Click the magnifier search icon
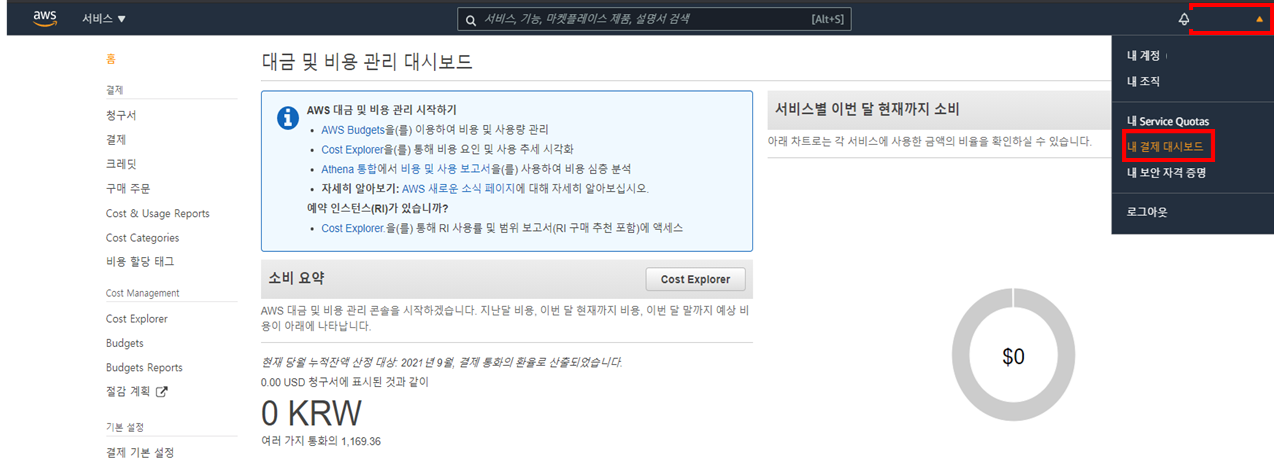This screenshot has height=459, width=1274. [470, 19]
